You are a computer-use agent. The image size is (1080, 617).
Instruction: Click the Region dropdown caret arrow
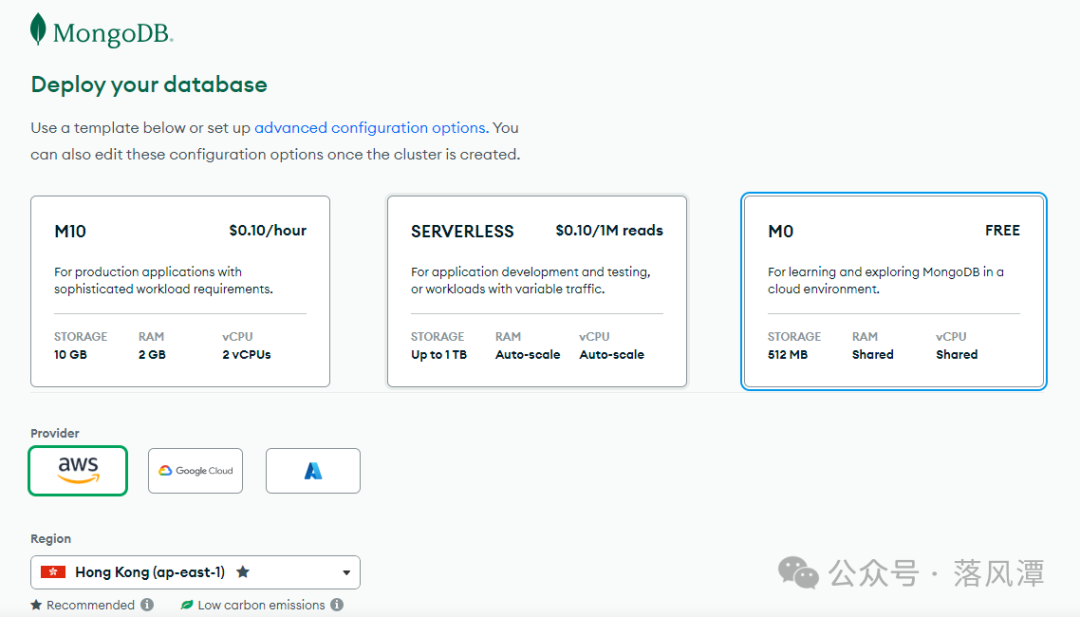[x=346, y=573]
